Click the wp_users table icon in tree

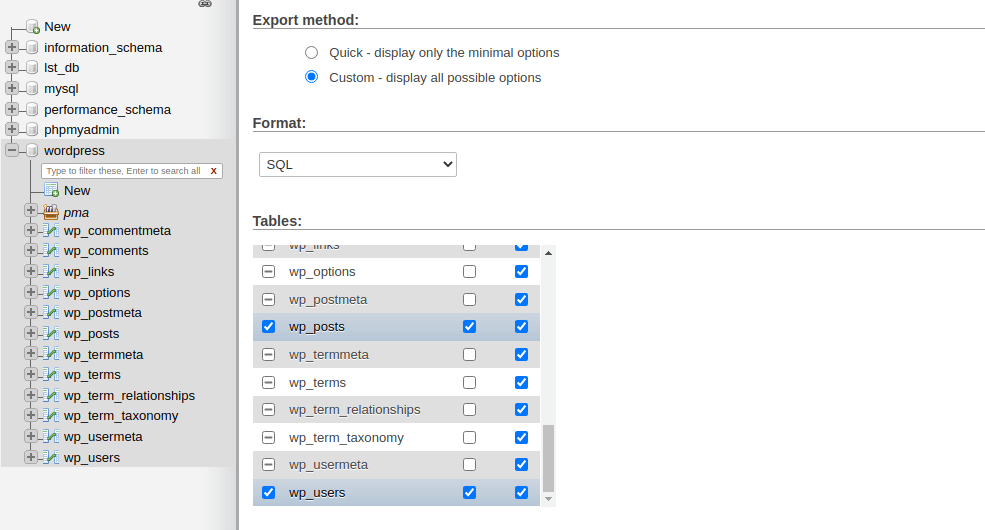coord(52,457)
